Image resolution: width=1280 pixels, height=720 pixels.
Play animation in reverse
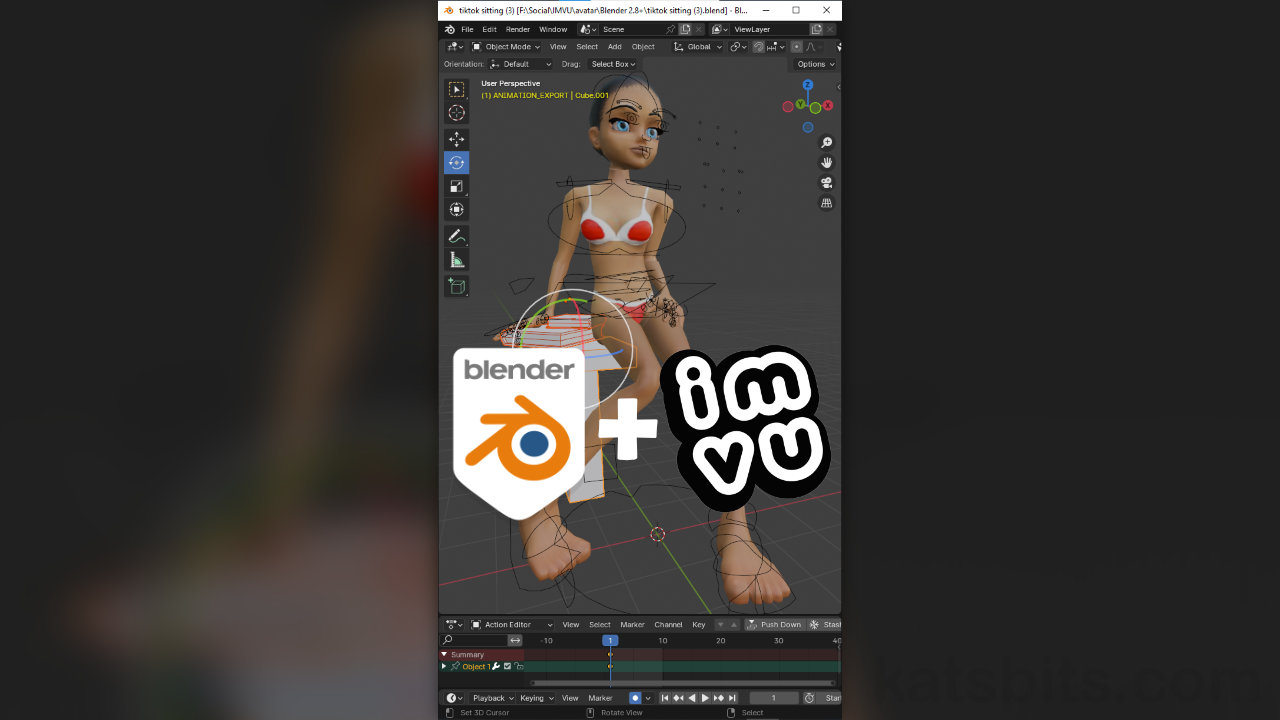click(x=692, y=698)
